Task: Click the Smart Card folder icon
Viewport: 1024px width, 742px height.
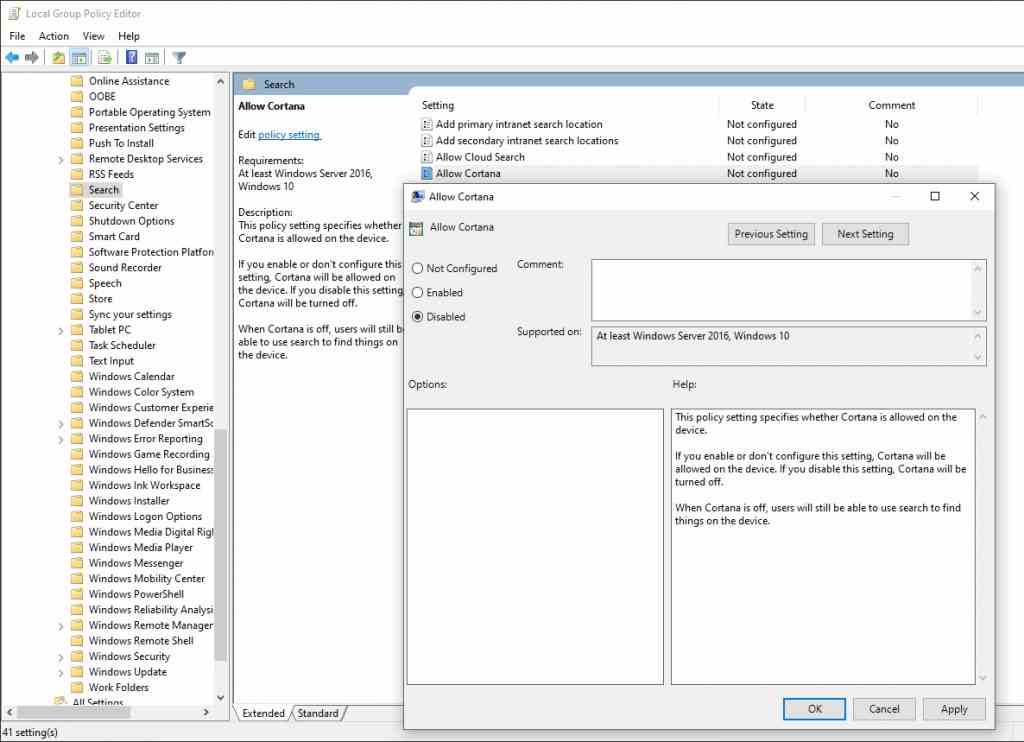Action: [x=77, y=236]
